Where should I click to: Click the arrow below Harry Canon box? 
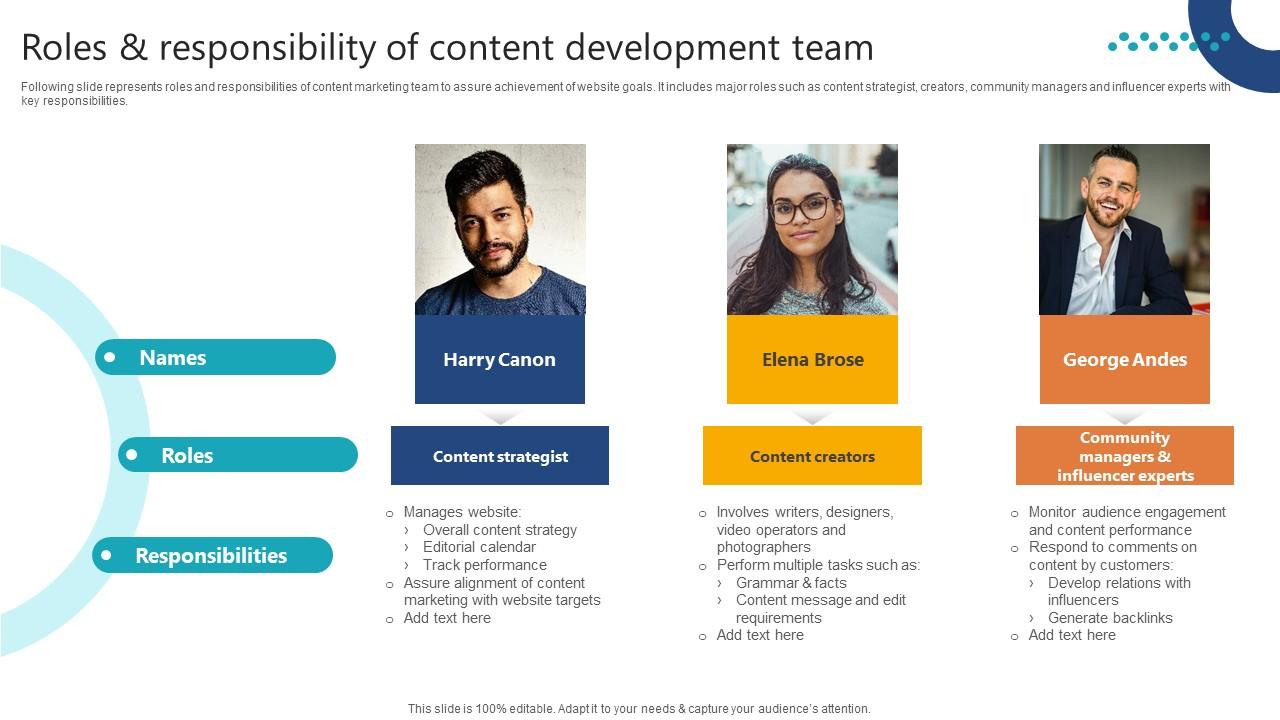tap(500, 416)
